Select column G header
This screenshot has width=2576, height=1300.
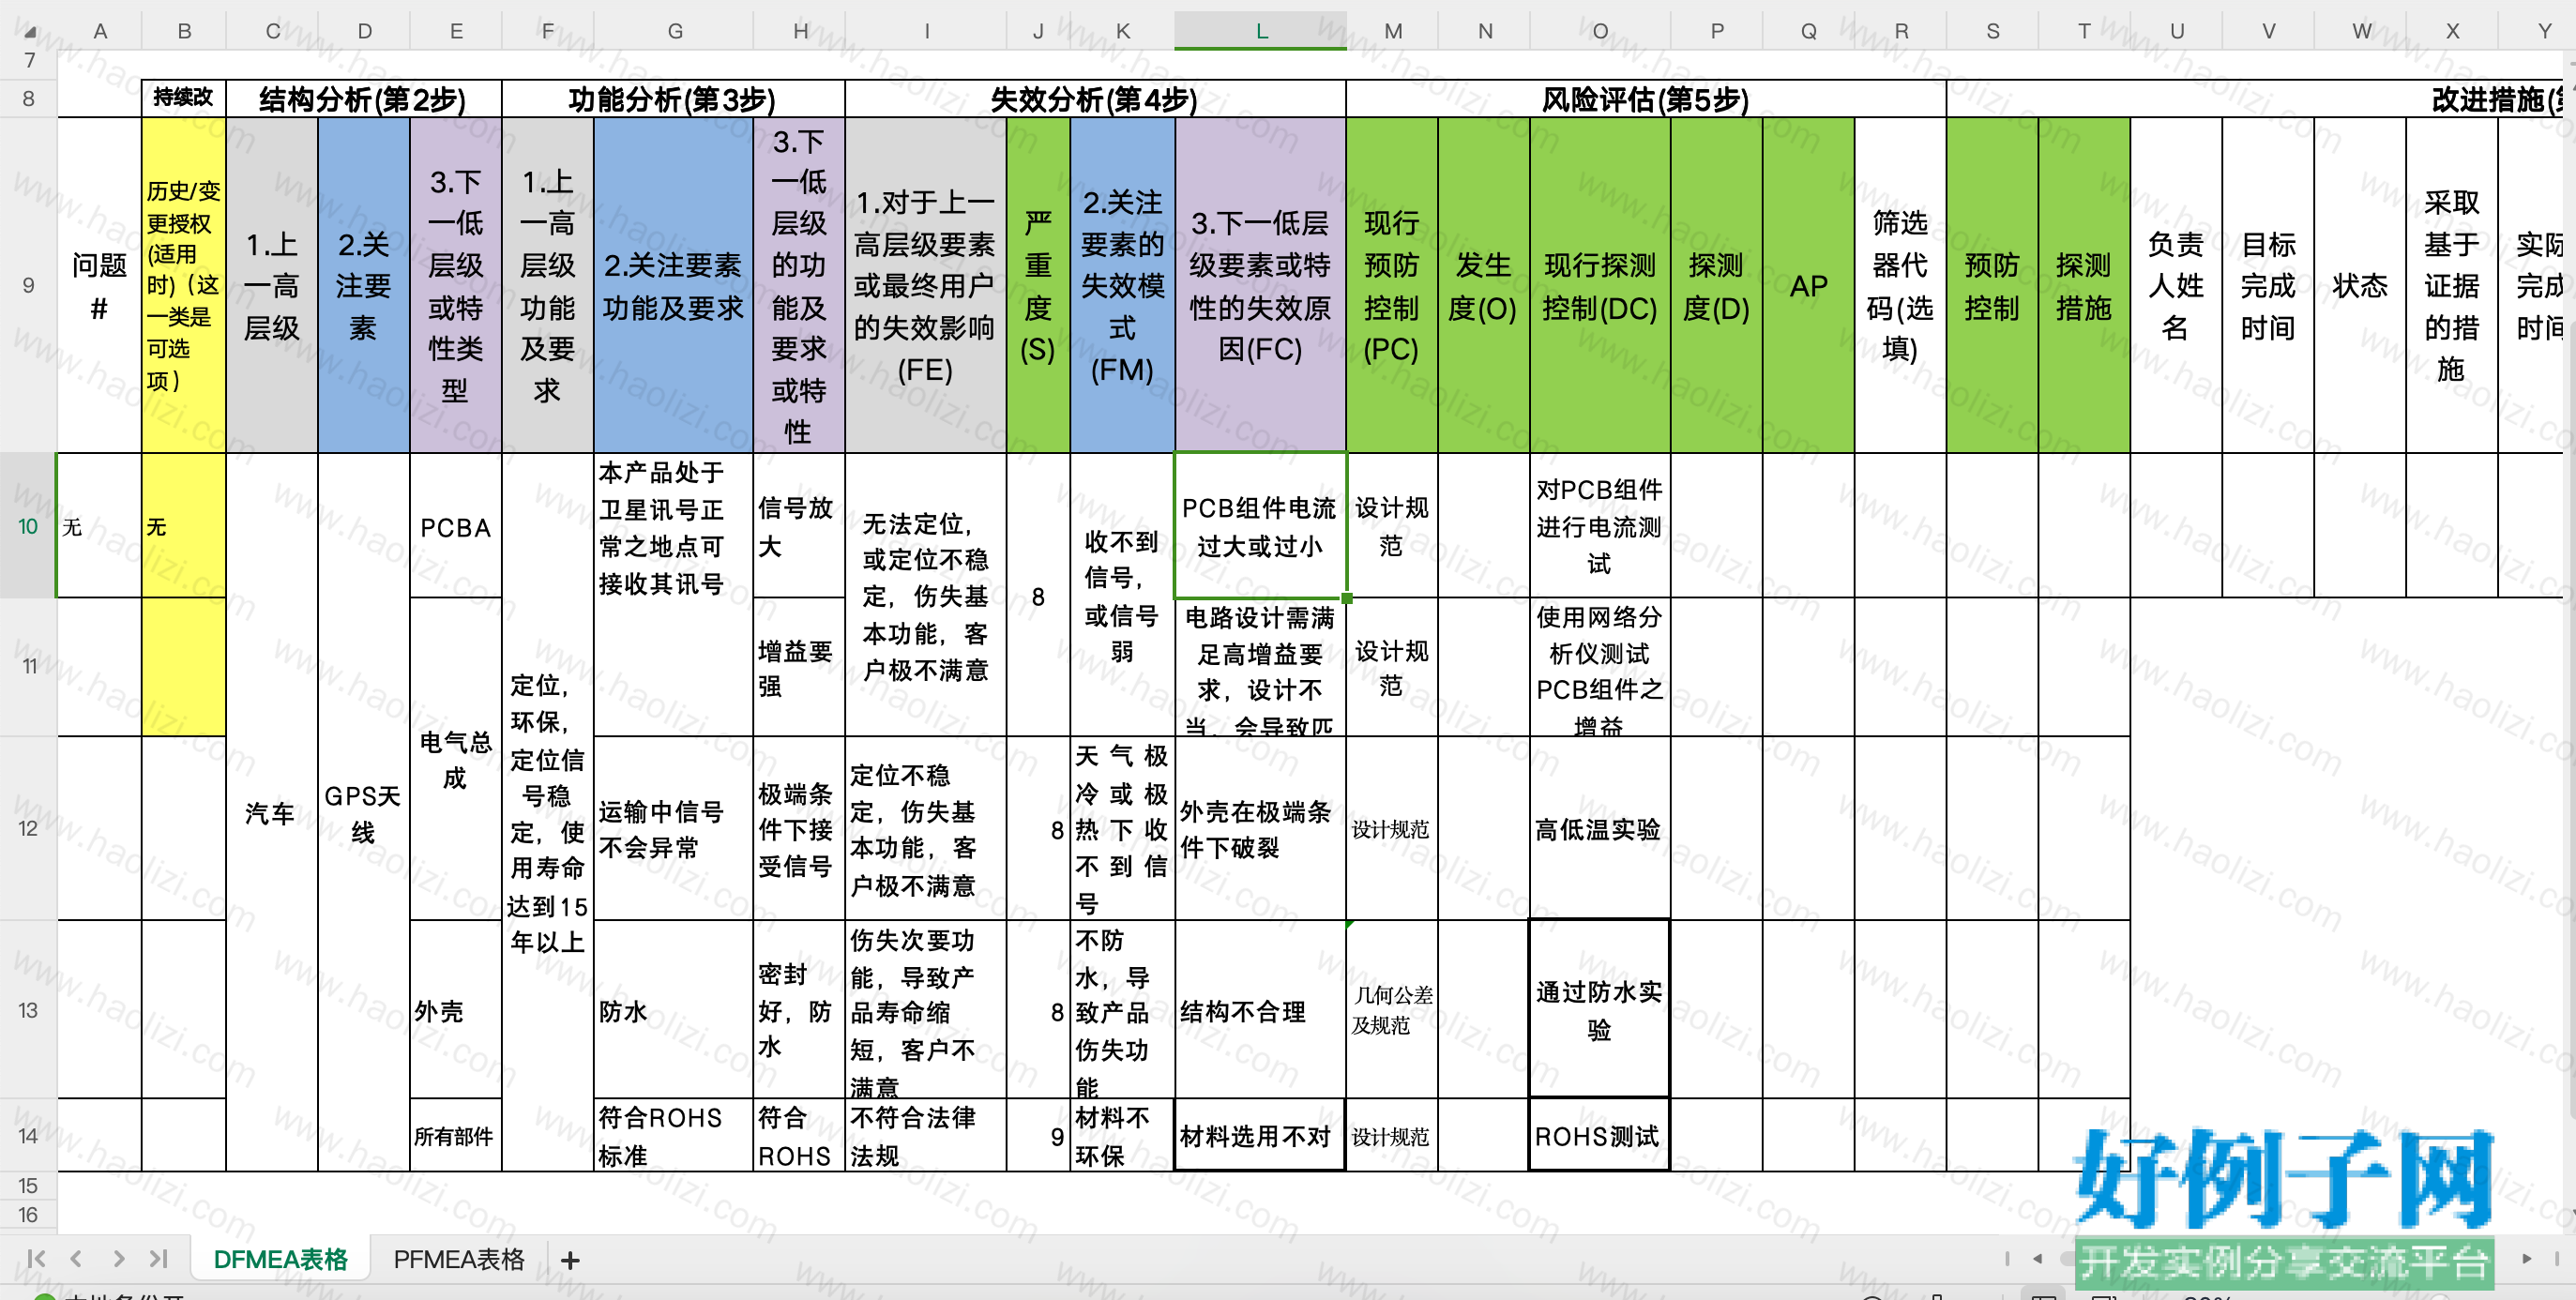[x=675, y=31]
